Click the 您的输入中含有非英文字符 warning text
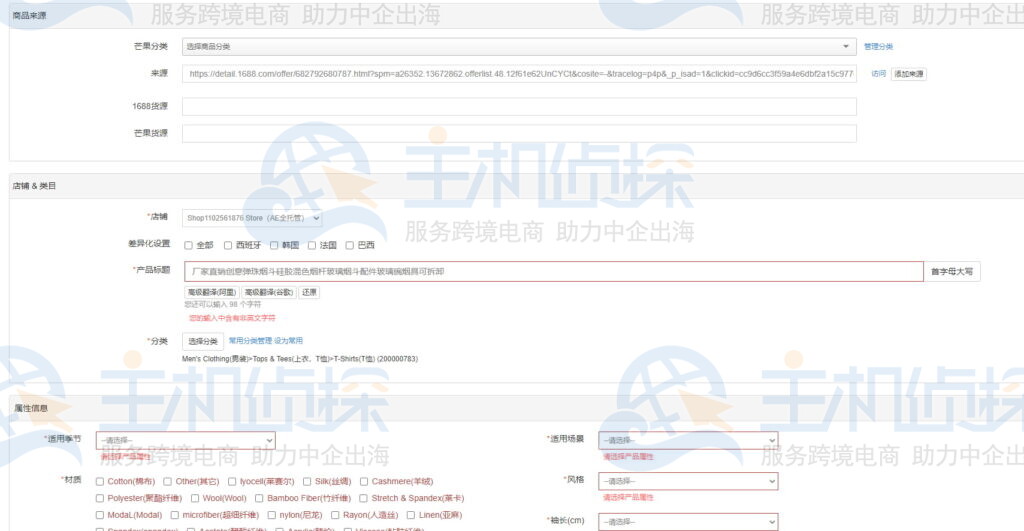Viewport: 1024px width, 531px height. tap(232, 318)
